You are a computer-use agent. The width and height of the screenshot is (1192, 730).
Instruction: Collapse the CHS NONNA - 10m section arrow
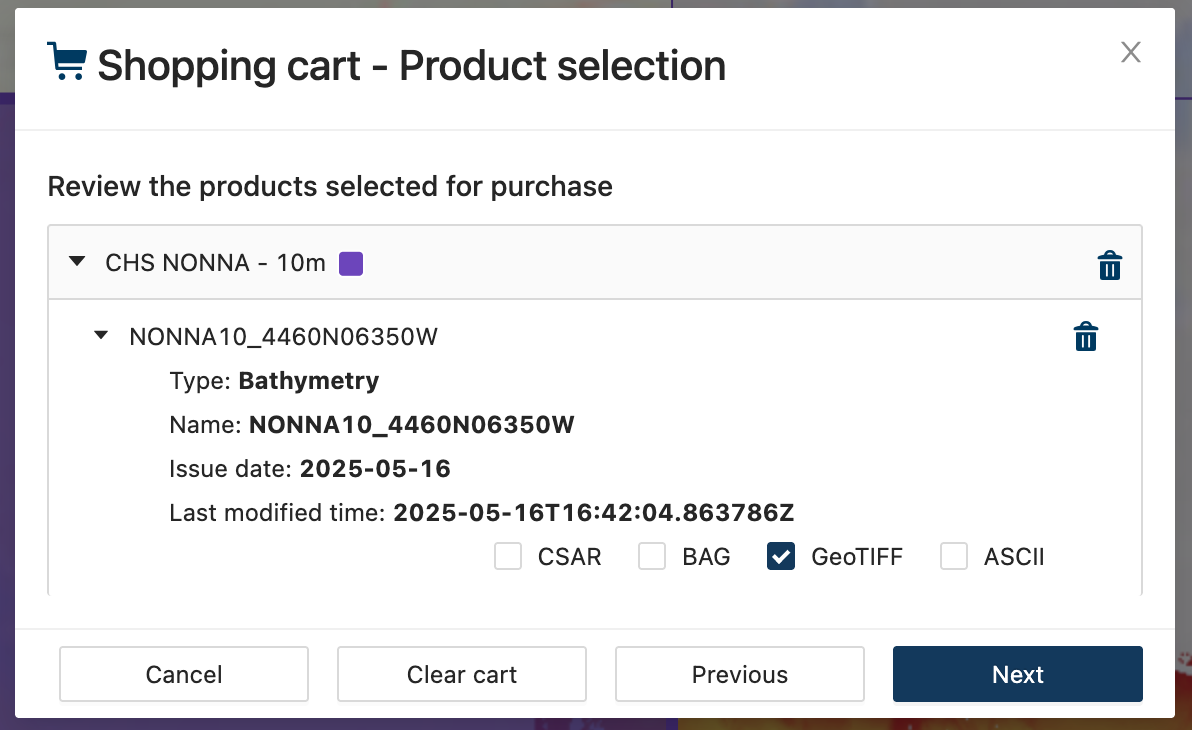[x=77, y=262]
